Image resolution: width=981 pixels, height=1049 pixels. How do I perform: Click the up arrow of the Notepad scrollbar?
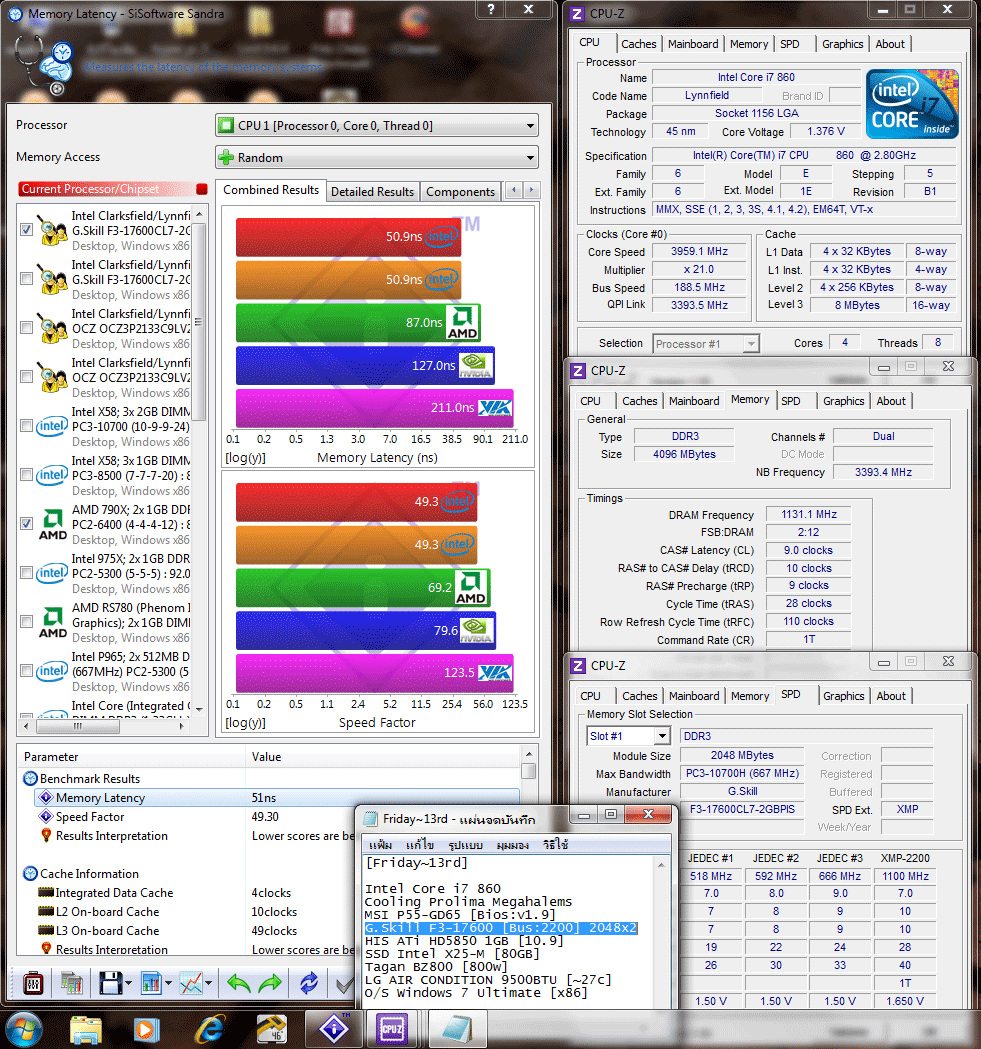pyautogui.click(x=661, y=864)
